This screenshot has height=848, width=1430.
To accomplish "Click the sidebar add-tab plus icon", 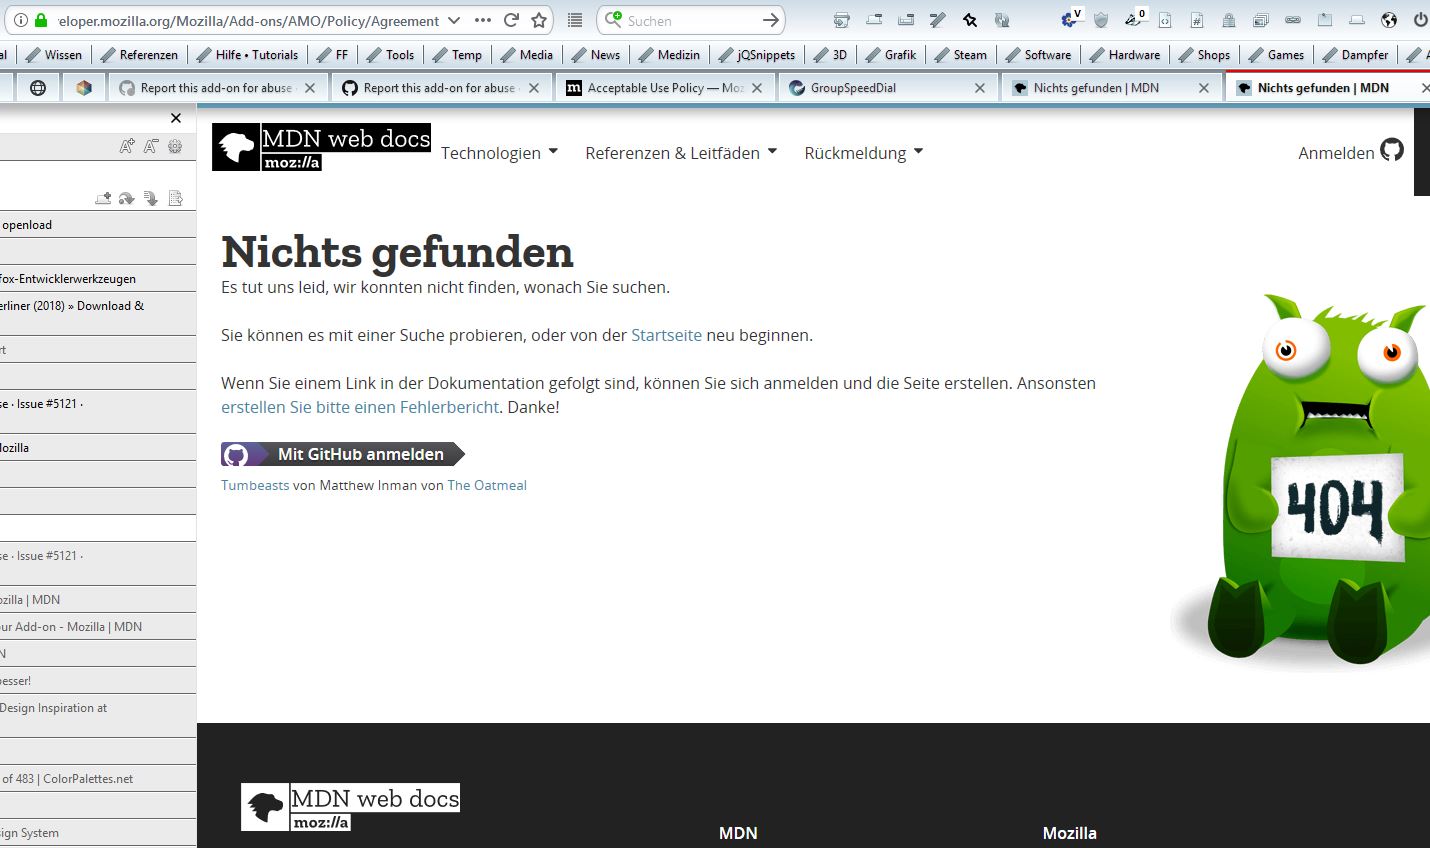I will point(103,198).
